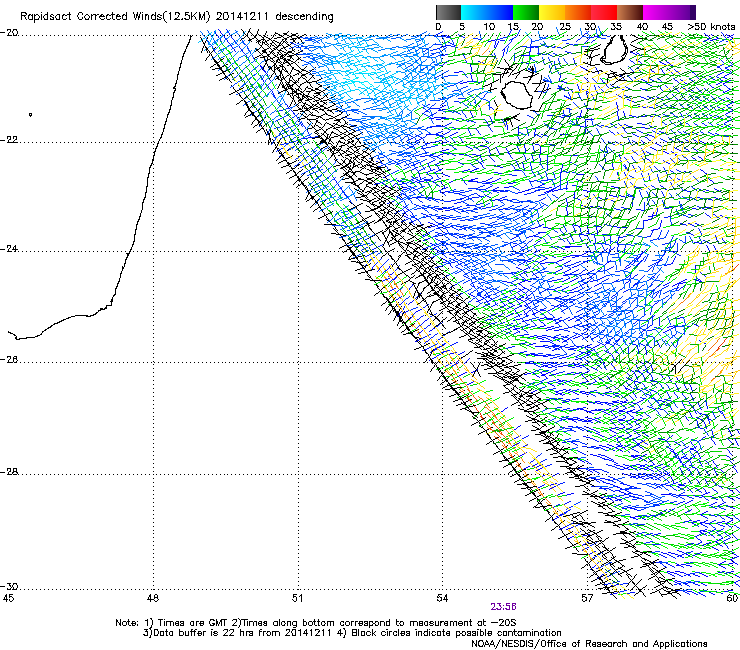
Task: Click the -30 latitude axis label
Action: pyautogui.click(x=10, y=586)
